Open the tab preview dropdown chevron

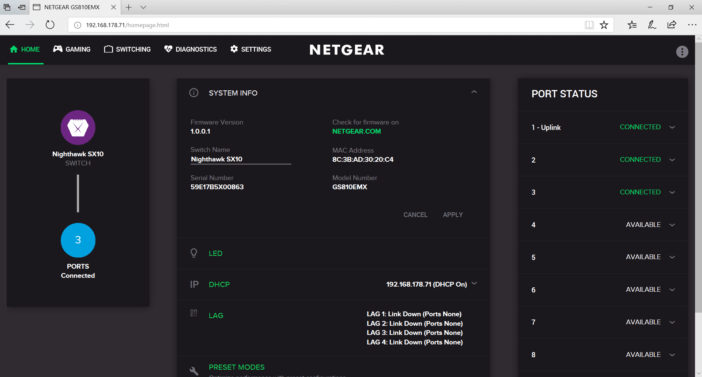point(143,7)
